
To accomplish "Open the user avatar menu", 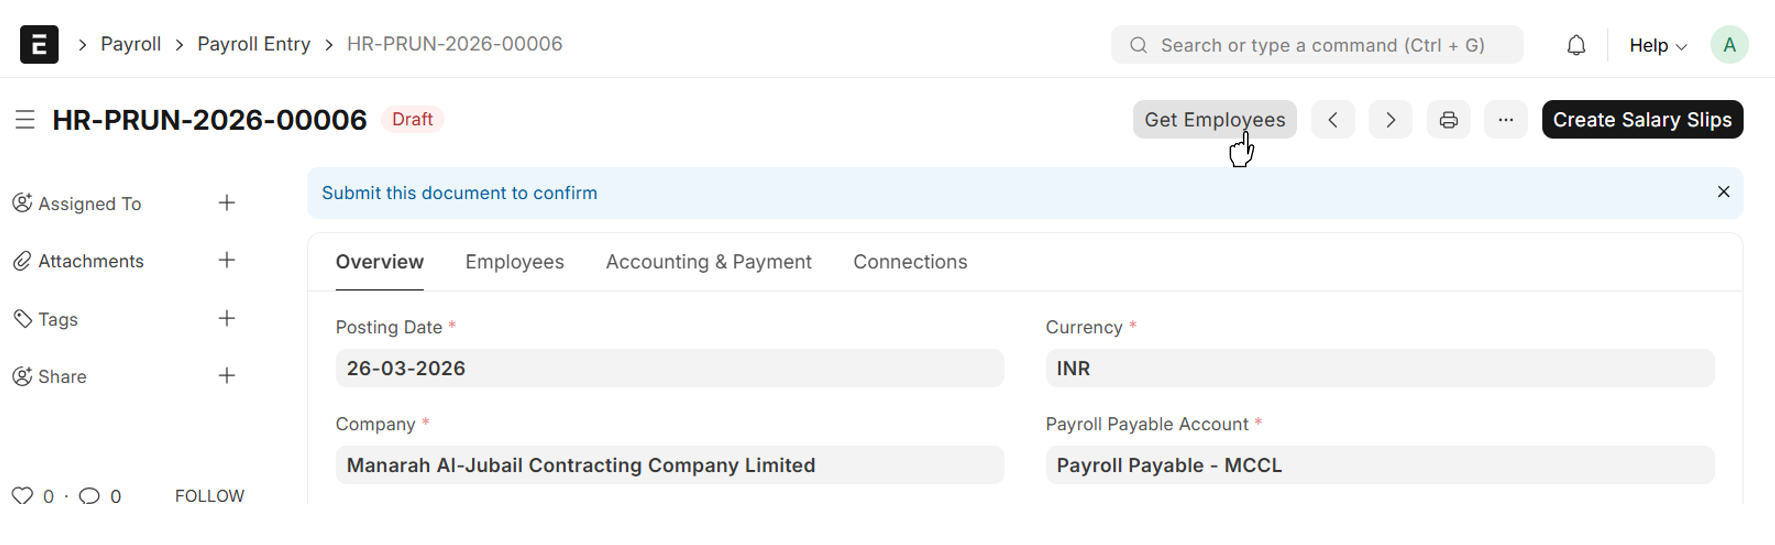I will pyautogui.click(x=1729, y=45).
